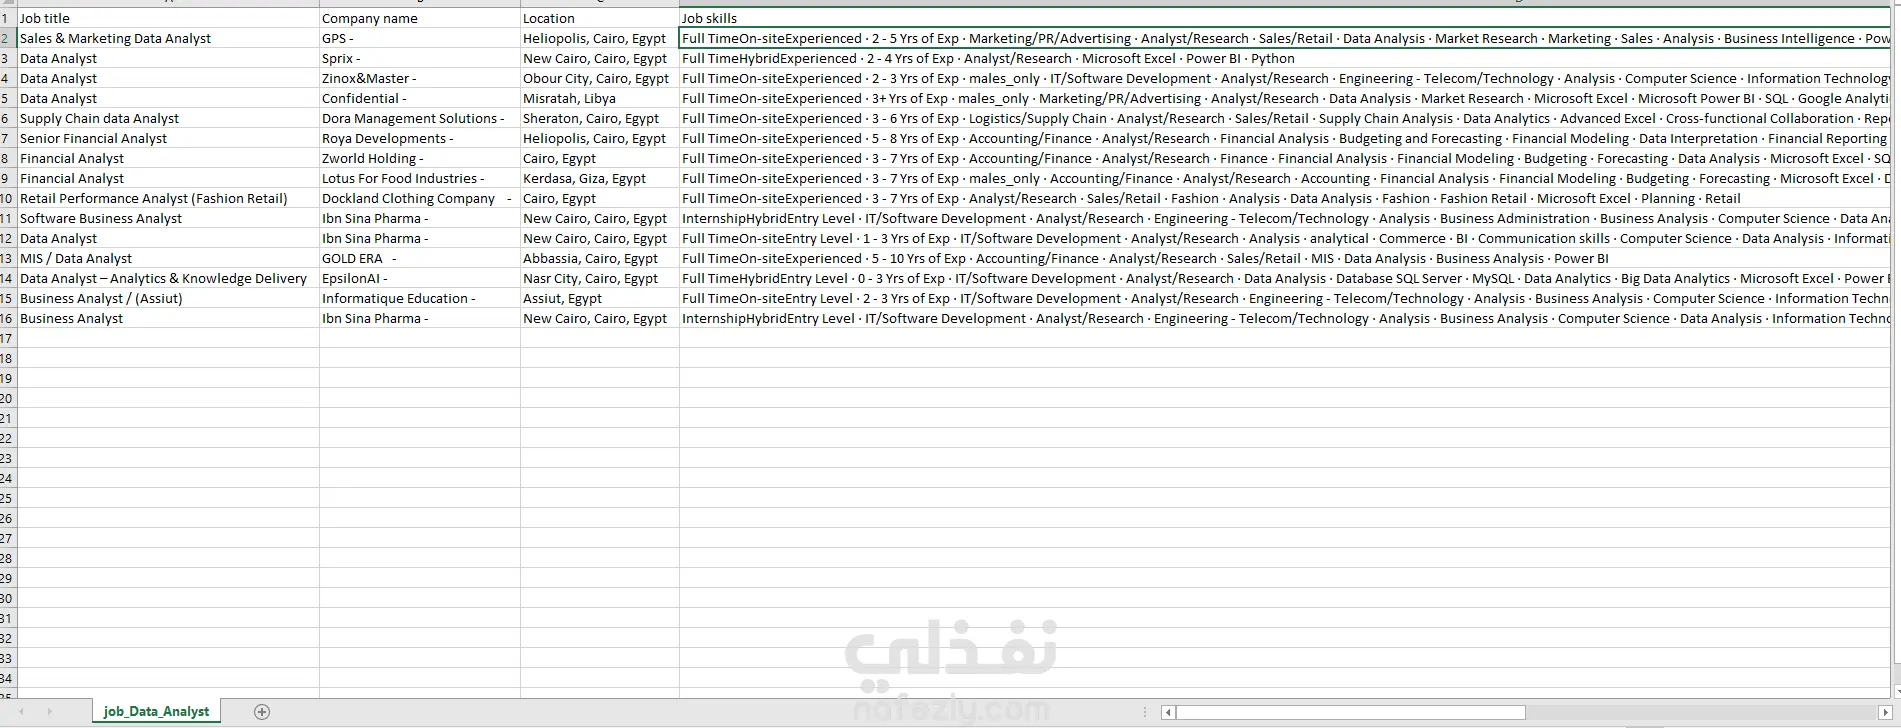Select New Cairo location in Sprix row
This screenshot has height=728, width=1901.
(x=600, y=58)
